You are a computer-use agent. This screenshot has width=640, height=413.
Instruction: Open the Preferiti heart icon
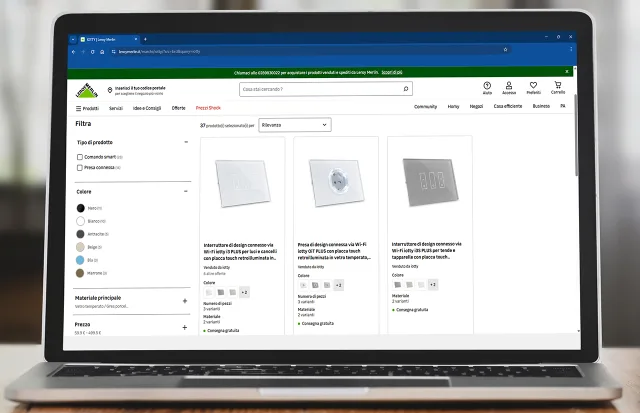(533, 88)
